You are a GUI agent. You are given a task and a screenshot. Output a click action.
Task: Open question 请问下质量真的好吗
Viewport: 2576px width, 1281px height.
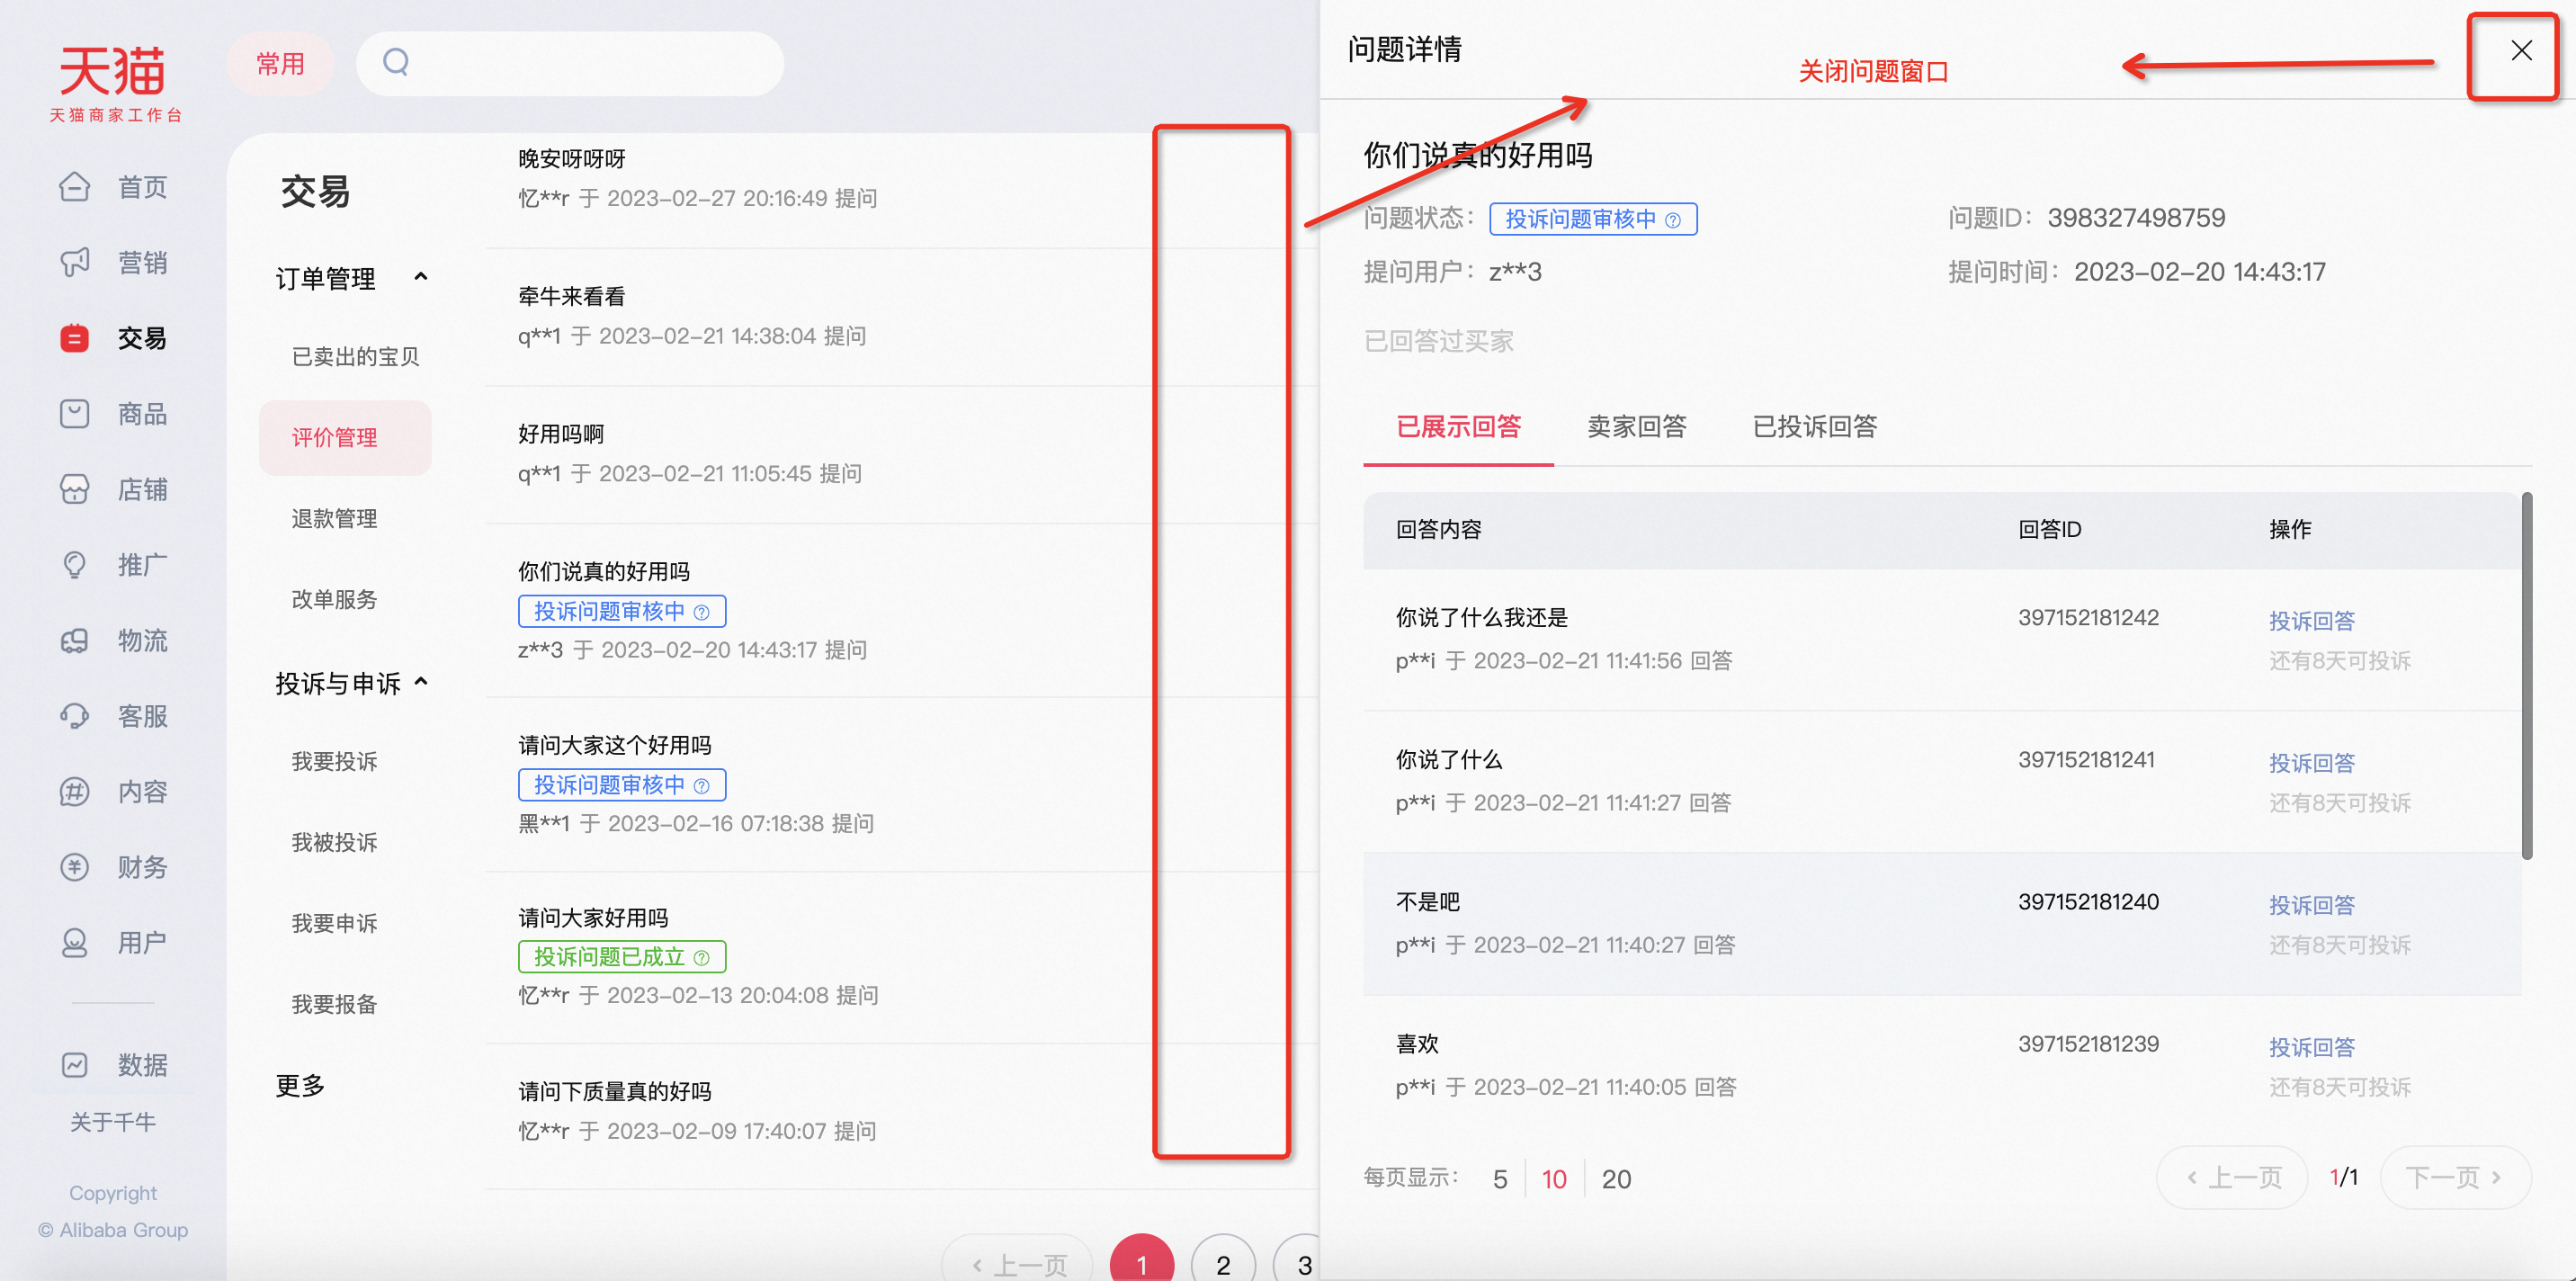615,1092
